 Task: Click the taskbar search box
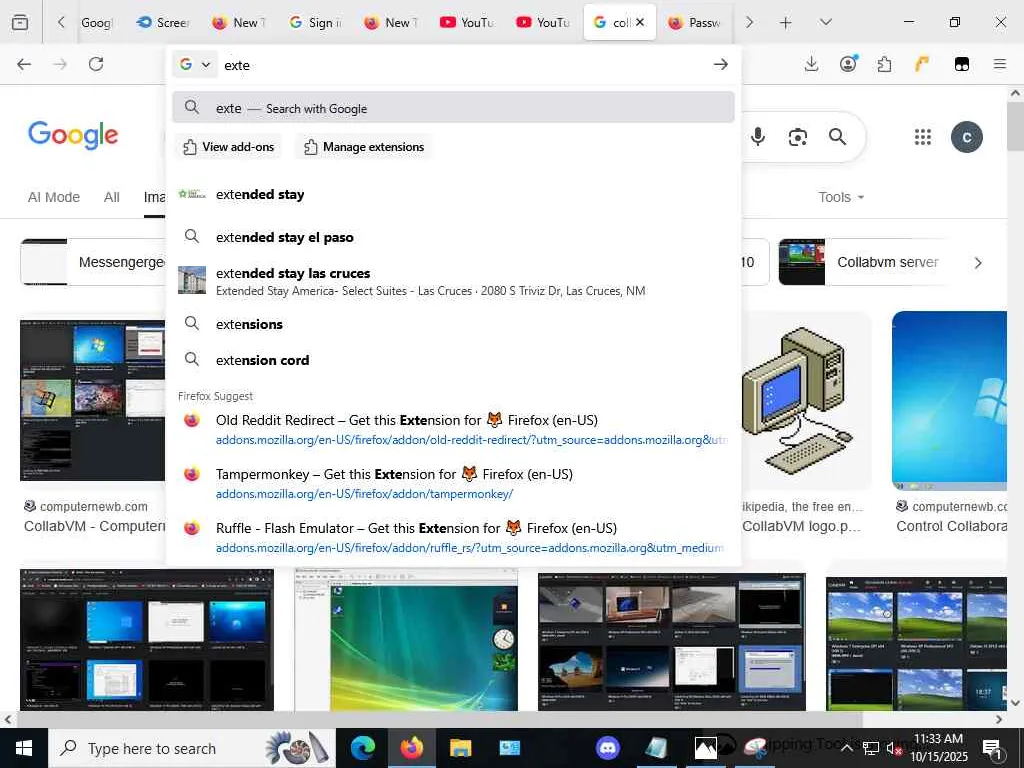192,748
